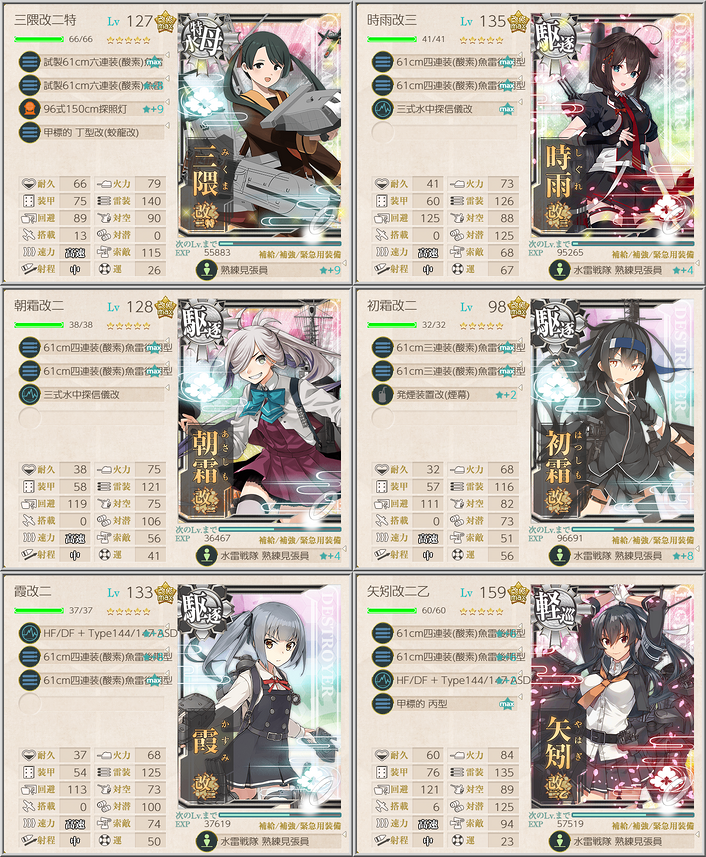This screenshot has width=706, height=857.
Task: Click the torpedo icon beside Yahagi's 甲標的 丙型
Action: [x=383, y=703]
